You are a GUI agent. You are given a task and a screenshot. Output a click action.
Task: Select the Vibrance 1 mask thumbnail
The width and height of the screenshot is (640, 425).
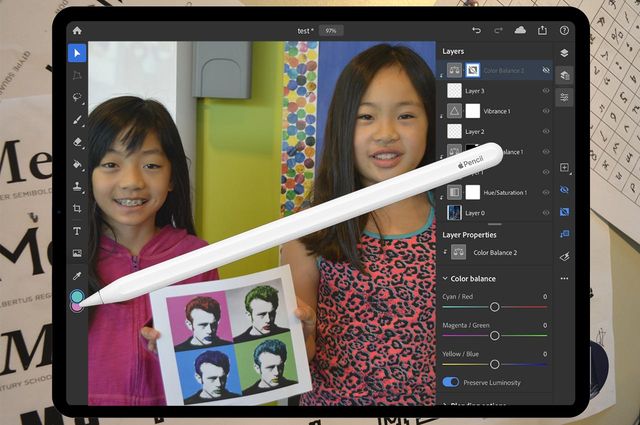coord(473,111)
